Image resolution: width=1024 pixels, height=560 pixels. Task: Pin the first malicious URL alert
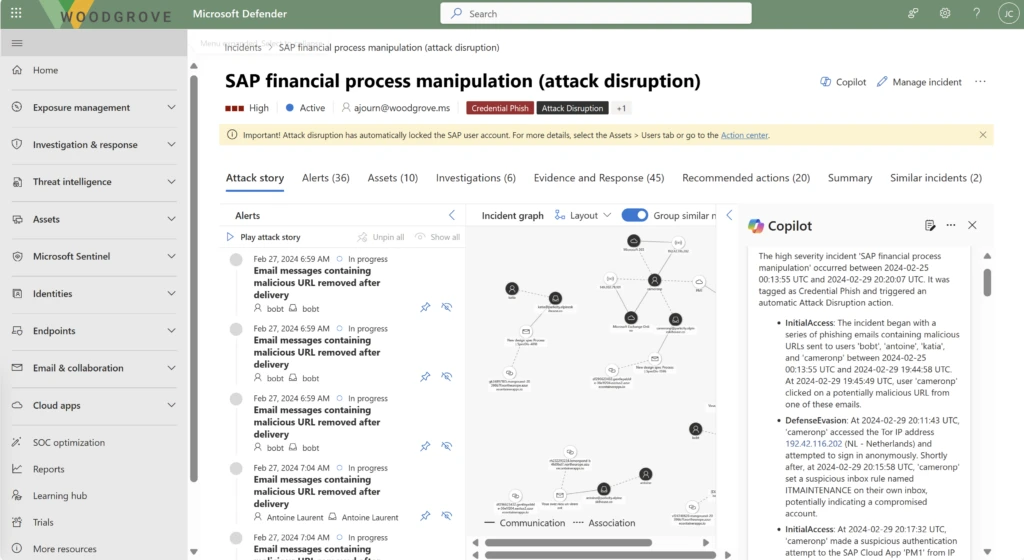[425, 307]
